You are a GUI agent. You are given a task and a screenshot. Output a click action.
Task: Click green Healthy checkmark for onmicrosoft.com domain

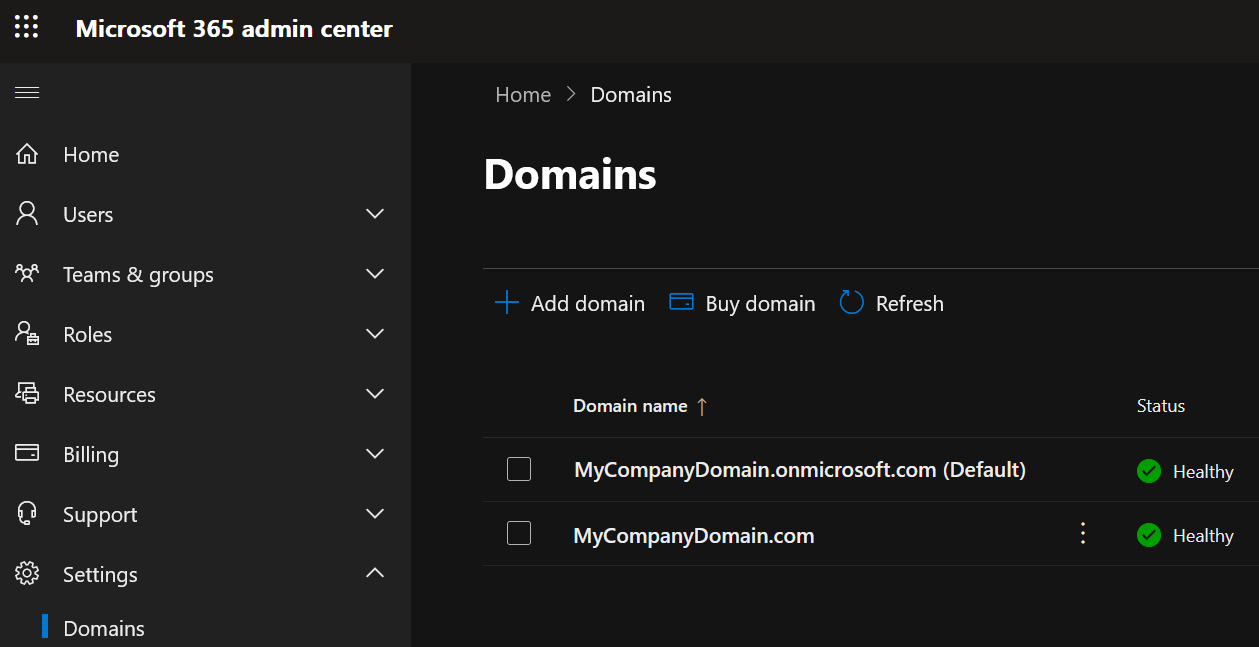click(x=1149, y=471)
